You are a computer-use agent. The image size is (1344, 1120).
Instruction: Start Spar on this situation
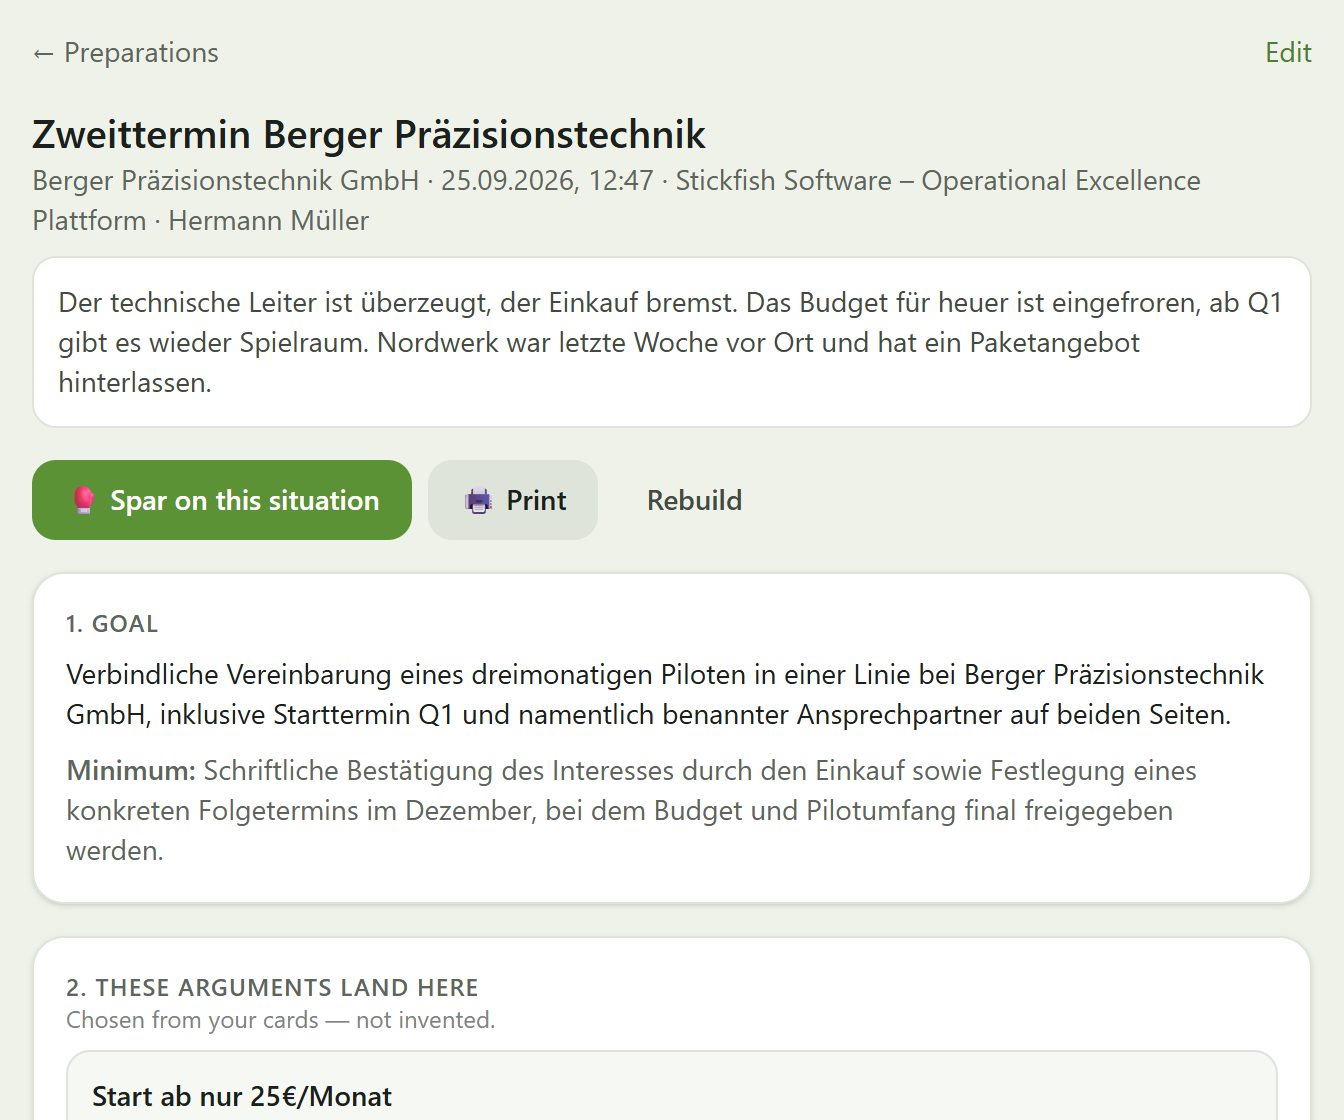click(x=222, y=500)
